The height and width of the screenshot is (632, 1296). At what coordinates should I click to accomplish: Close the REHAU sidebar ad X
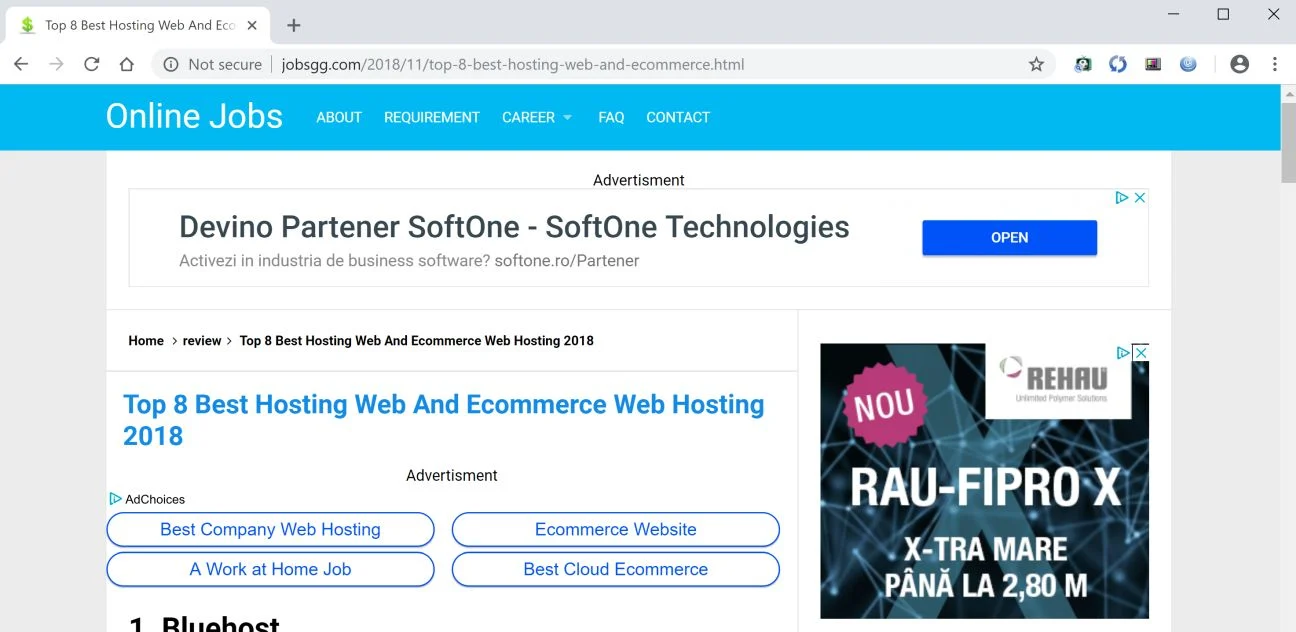click(x=1140, y=352)
